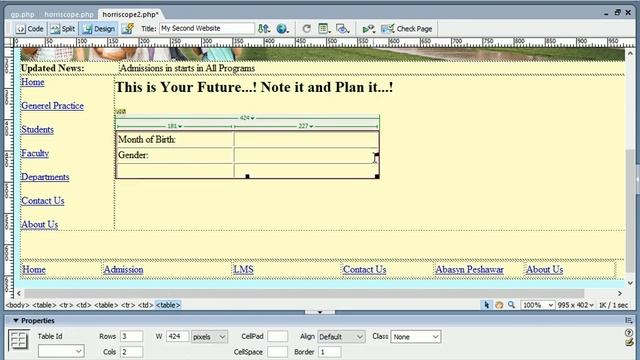The width and height of the screenshot is (640, 360).
Task: Click the Validate Markup icon
Action: tap(369, 29)
